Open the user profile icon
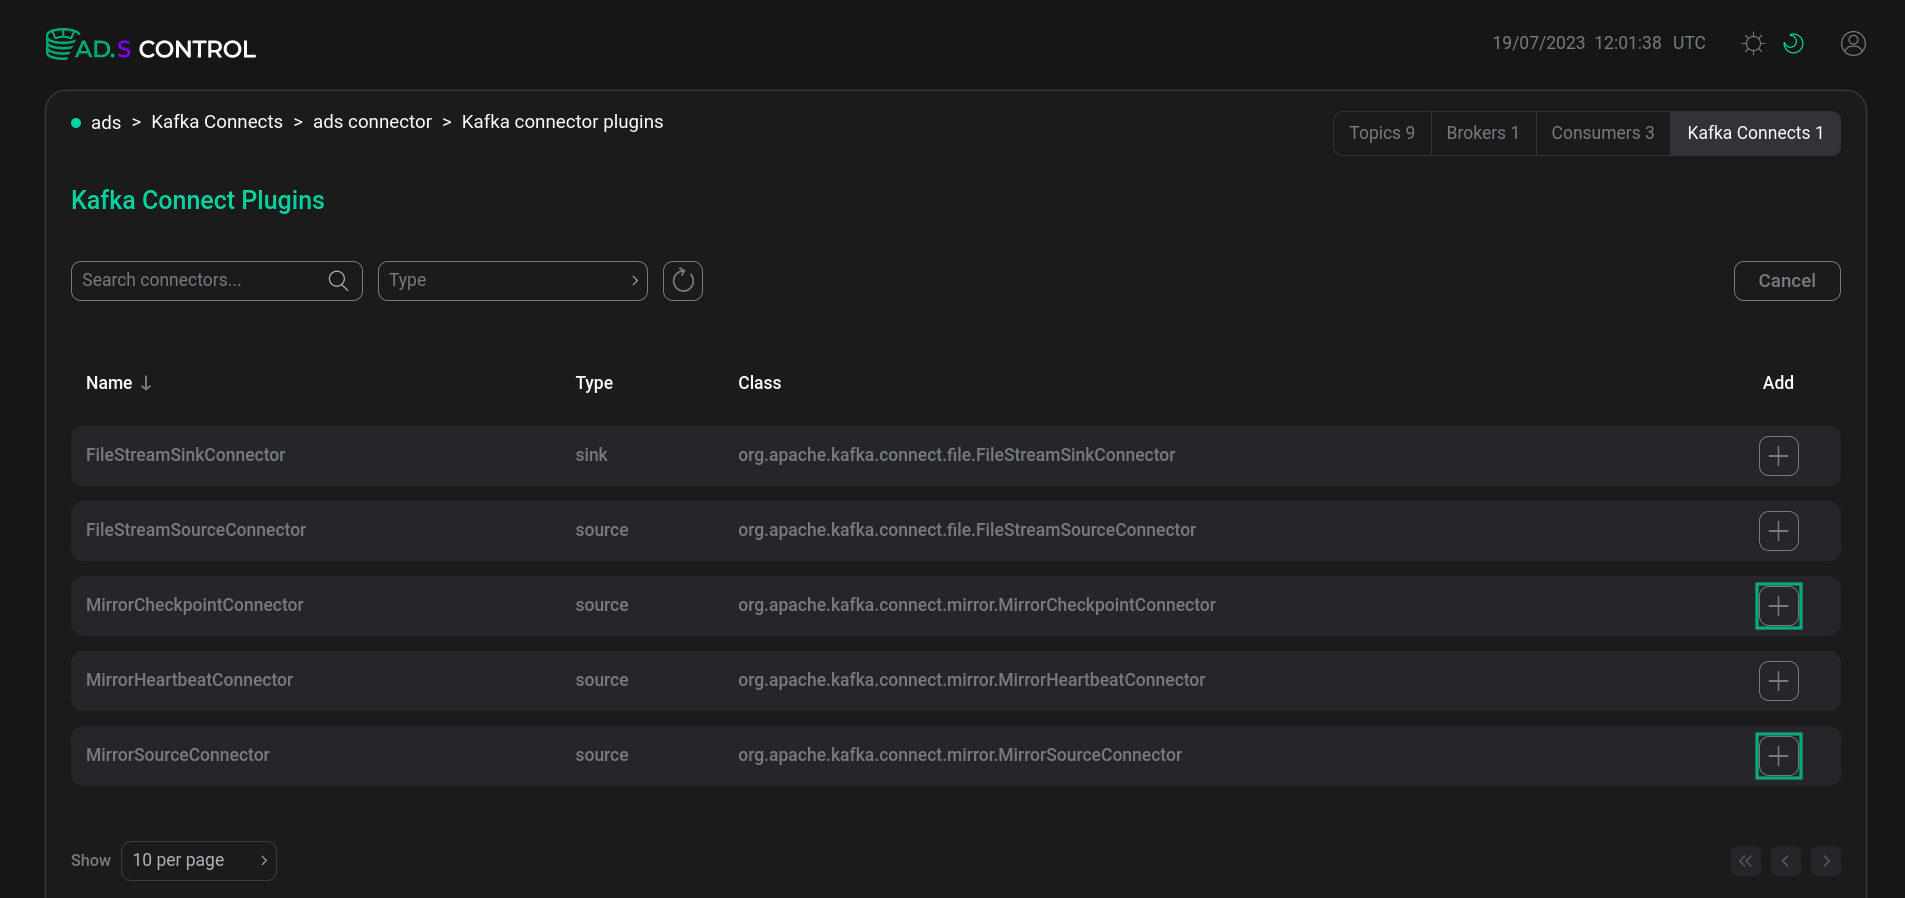Screen dimensions: 1905x898 pos(1853,43)
